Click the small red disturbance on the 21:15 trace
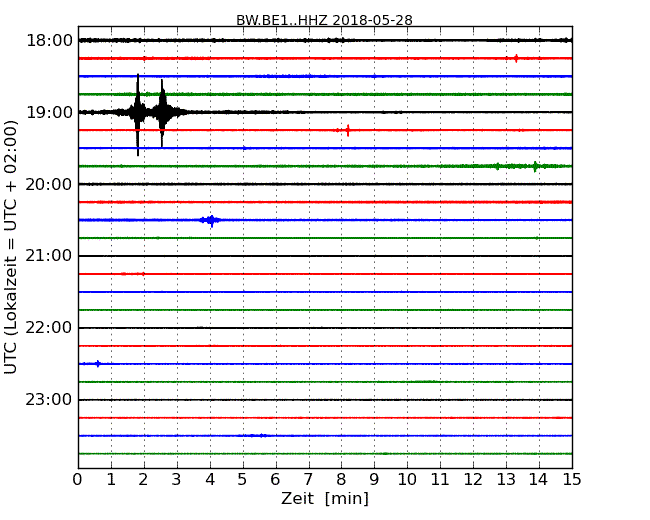This screenshot has height=520, width=650. pyautogui.click(x=133, y=274)
